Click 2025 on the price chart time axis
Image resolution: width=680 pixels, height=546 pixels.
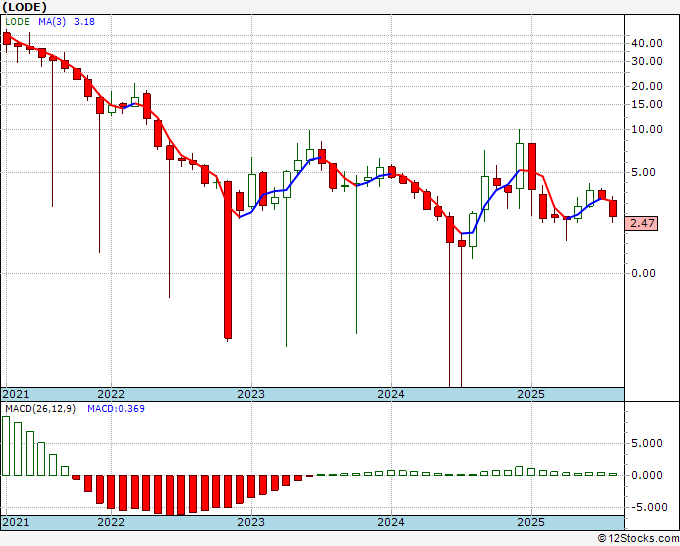tap(531, 394)
